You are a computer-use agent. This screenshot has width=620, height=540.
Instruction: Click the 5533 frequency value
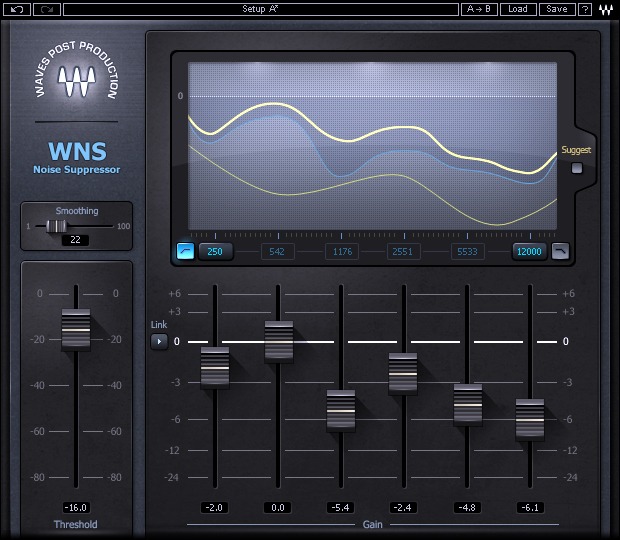pyautogui.click(x=468, y=251)
